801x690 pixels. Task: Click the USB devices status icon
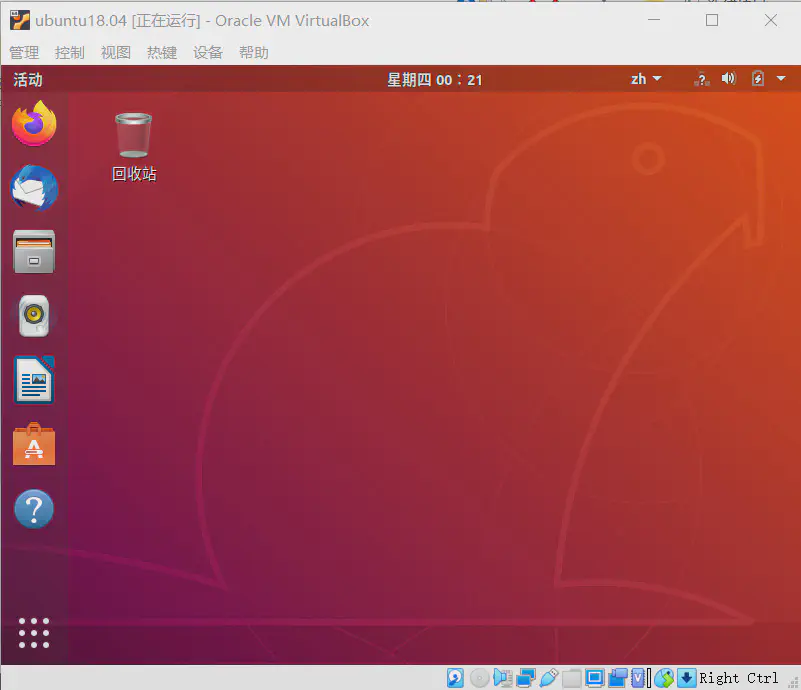[x=548, y=678]
